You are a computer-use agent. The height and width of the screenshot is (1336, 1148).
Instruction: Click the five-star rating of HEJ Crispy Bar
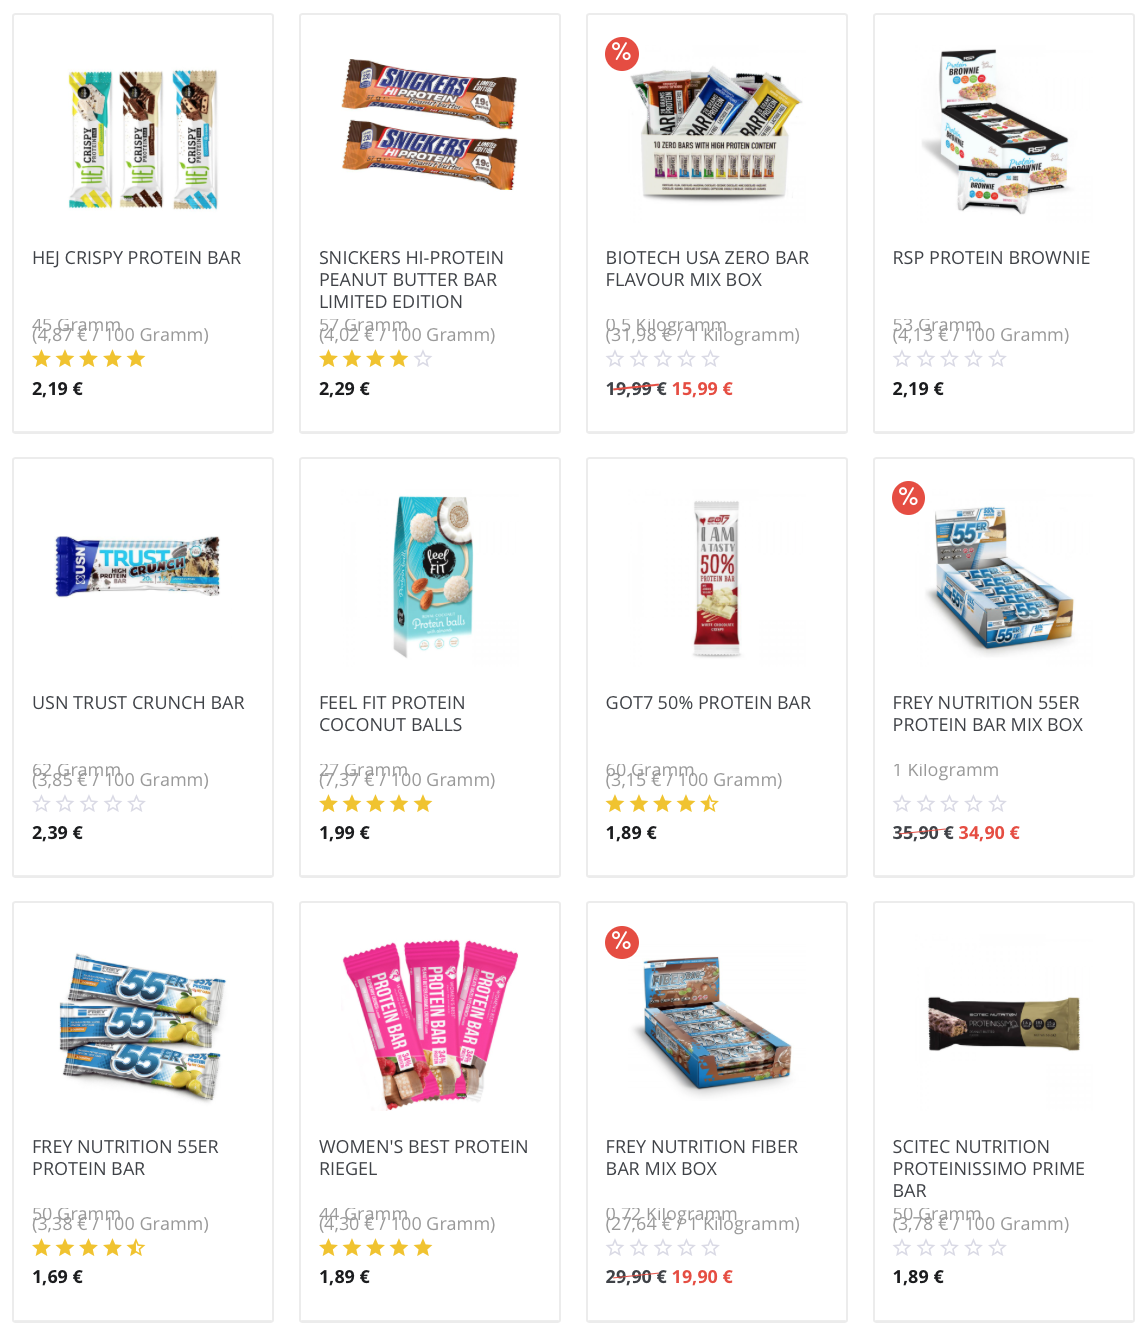click(x=89, y=359)
